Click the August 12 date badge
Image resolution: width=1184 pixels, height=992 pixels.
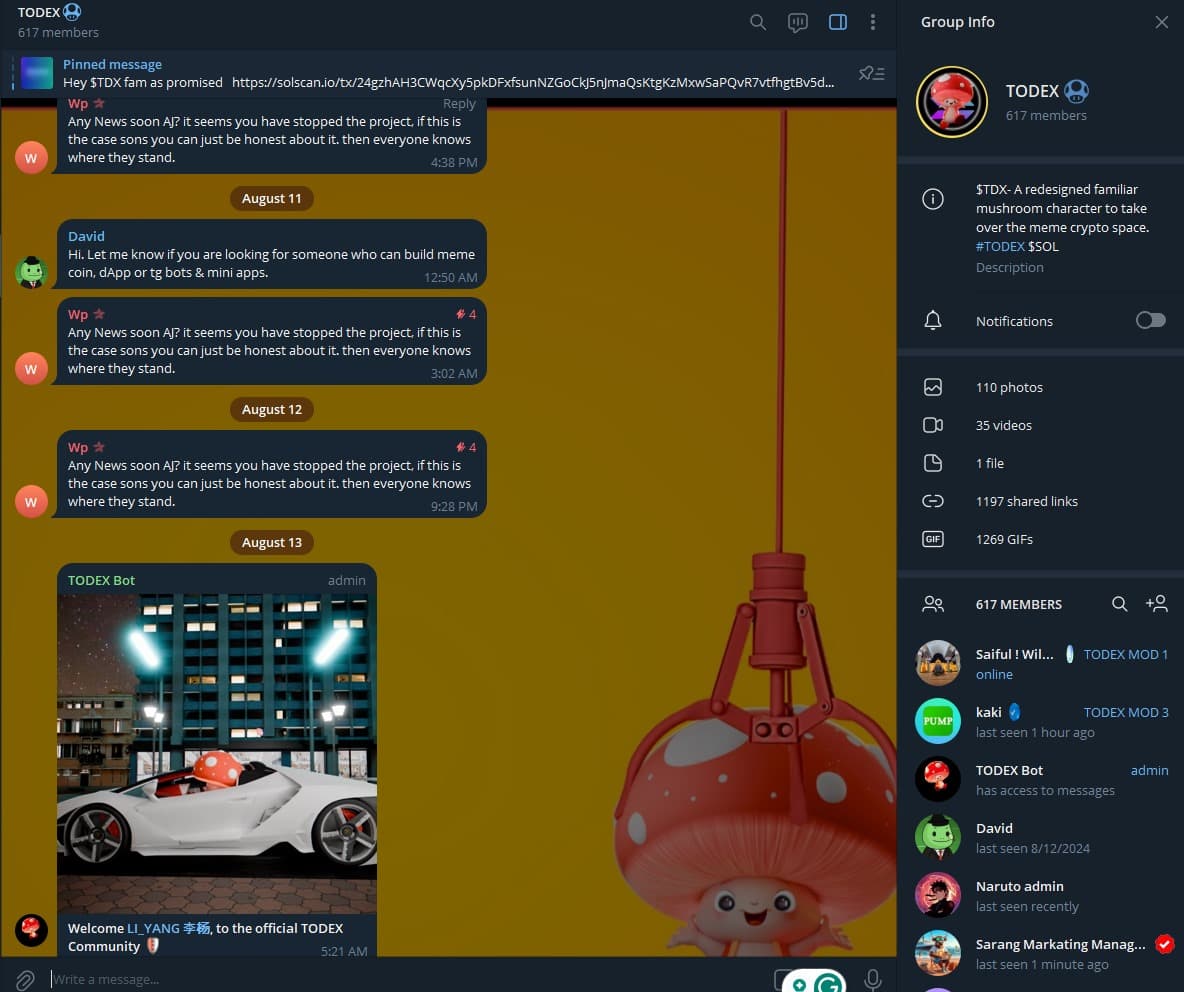(272, 409)
